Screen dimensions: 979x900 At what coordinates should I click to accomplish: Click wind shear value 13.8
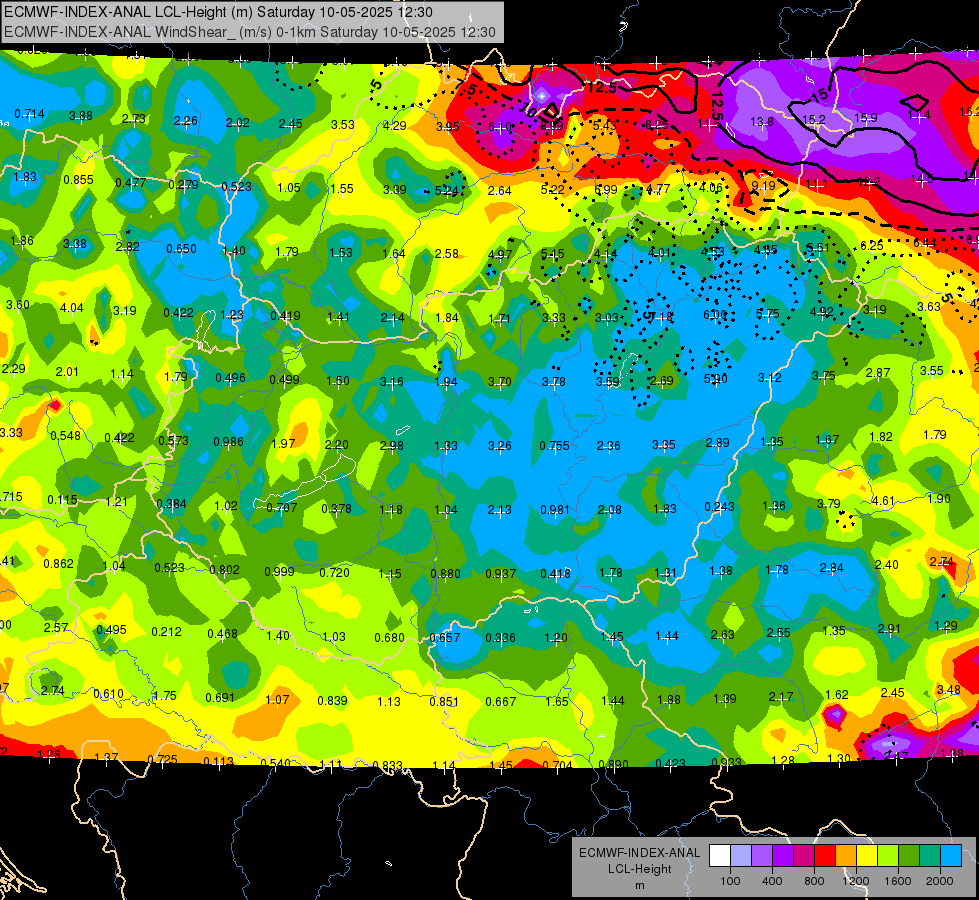click(762, 122)
